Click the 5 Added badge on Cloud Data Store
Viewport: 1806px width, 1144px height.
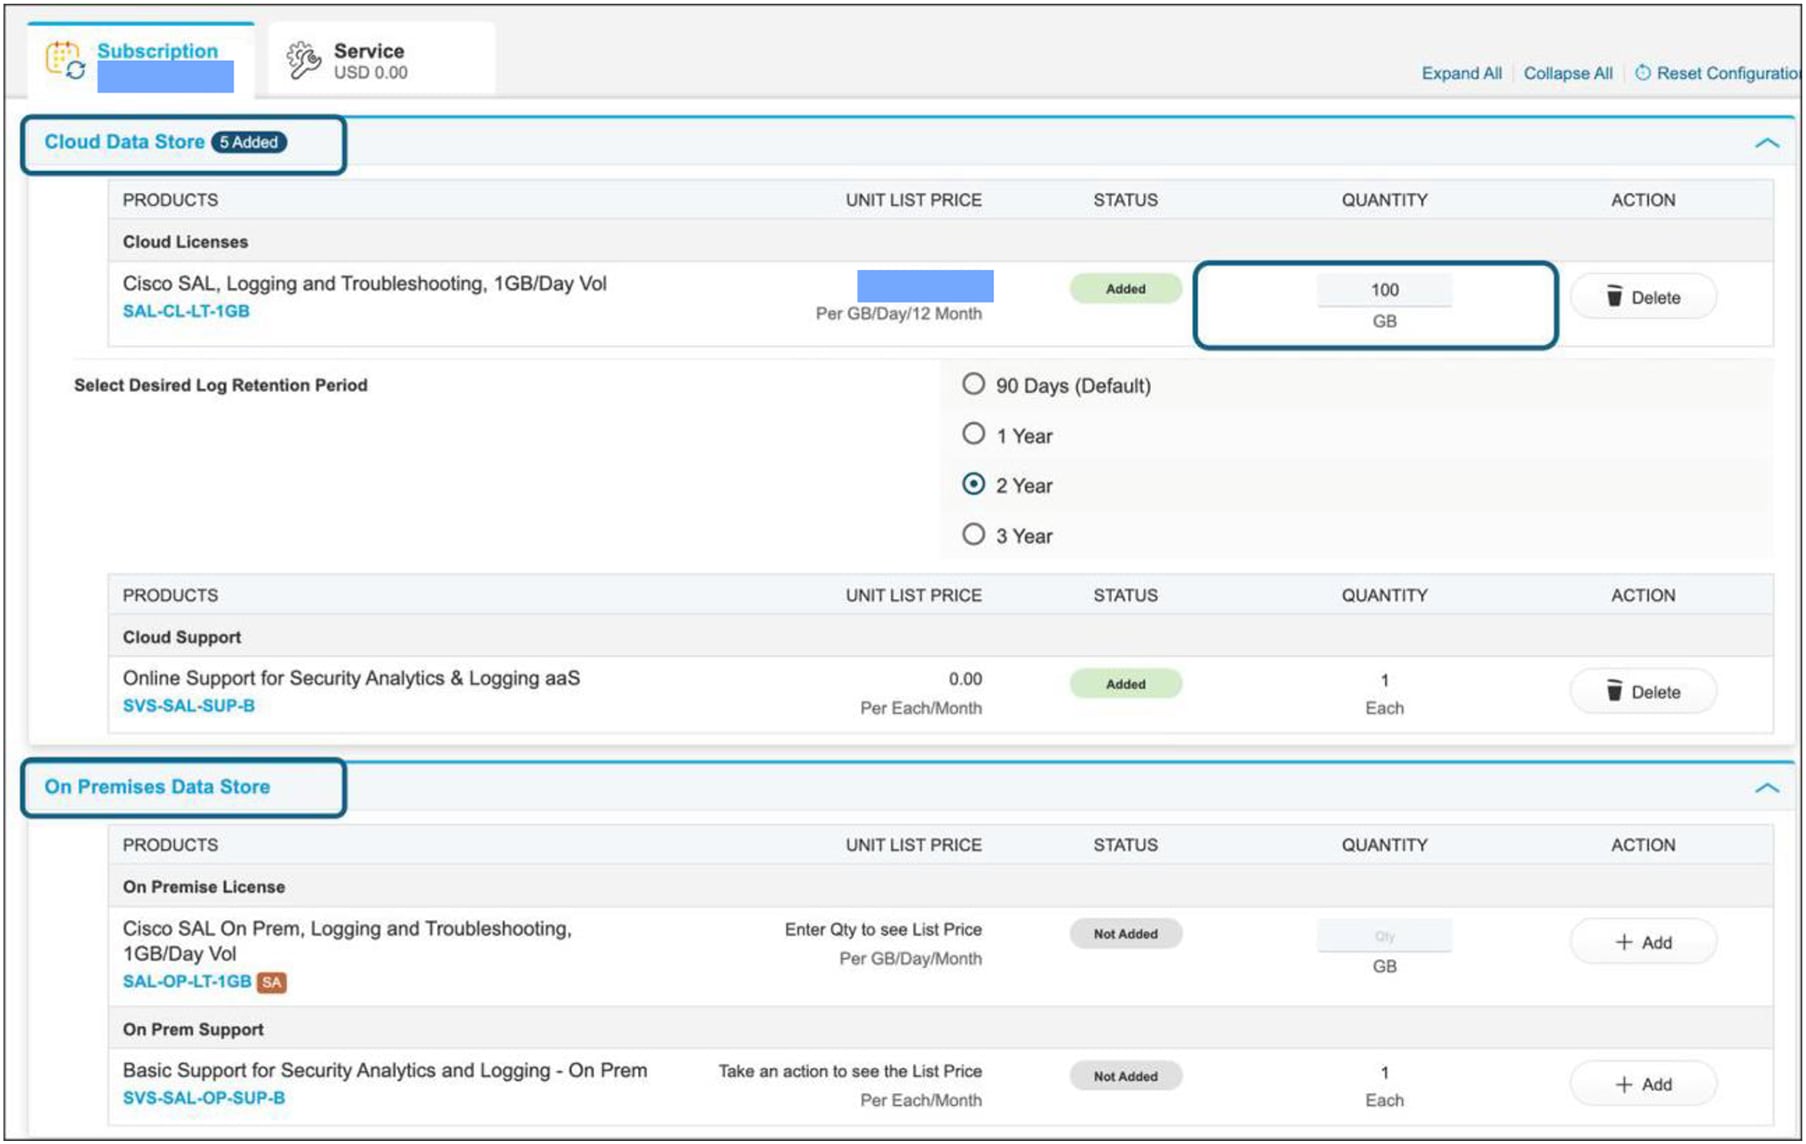click(x=250, y=142)
